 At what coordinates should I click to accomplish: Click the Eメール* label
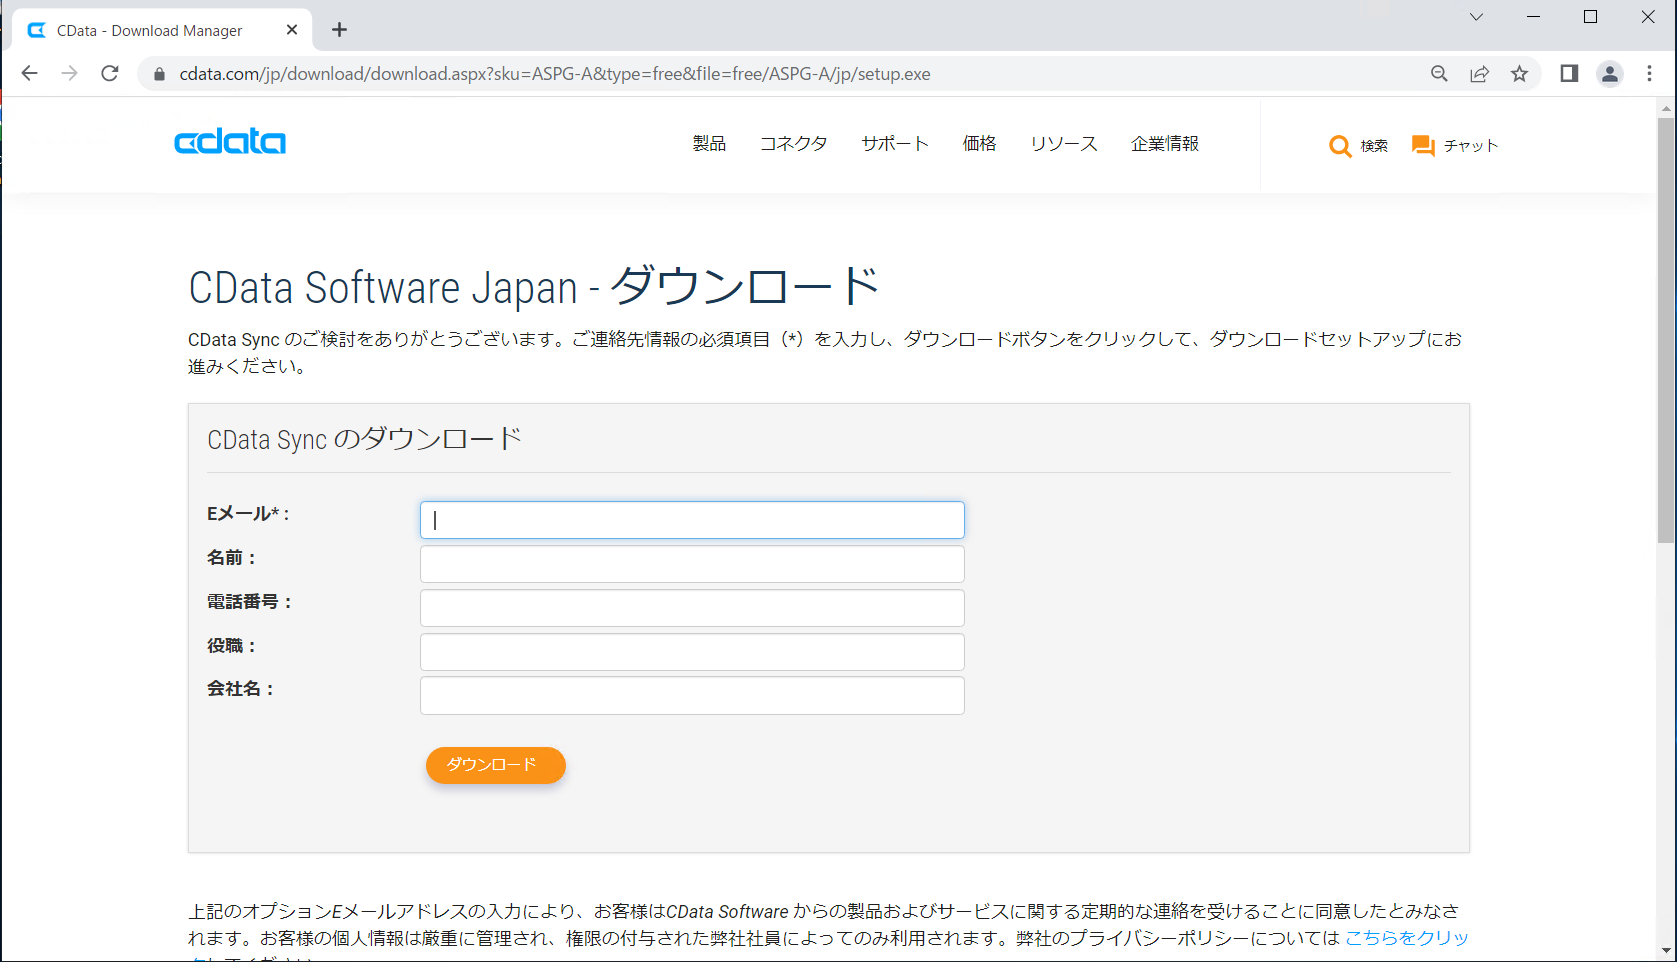[x=248, y=514]
